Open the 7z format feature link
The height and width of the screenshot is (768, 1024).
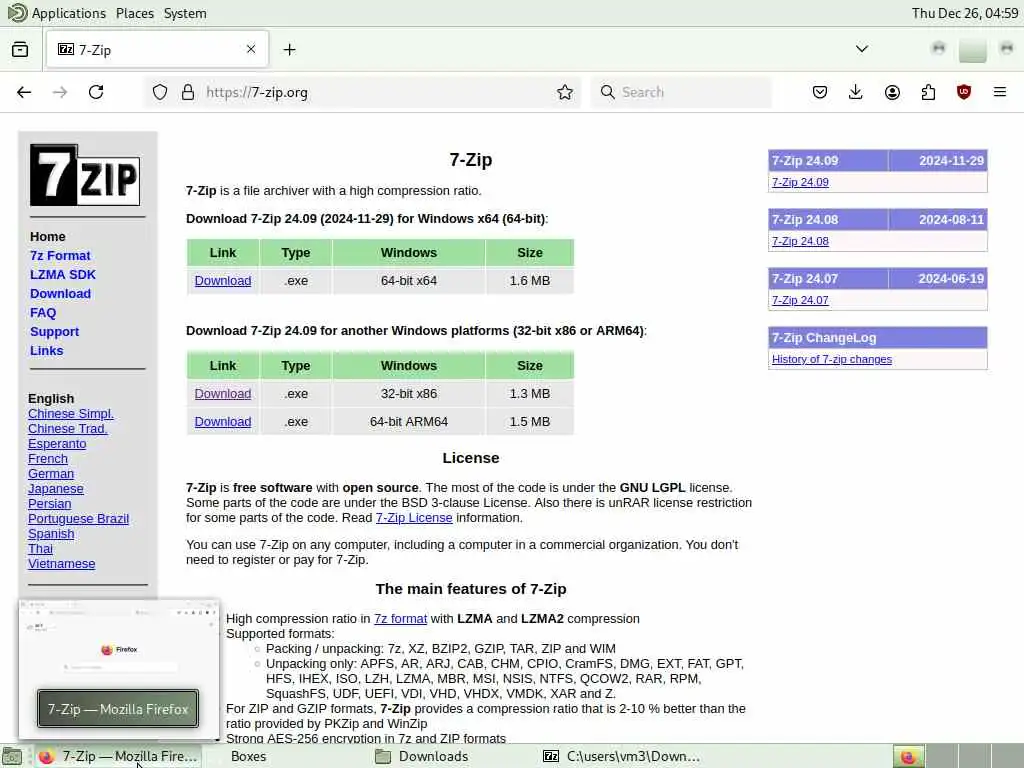pos(400,618)
